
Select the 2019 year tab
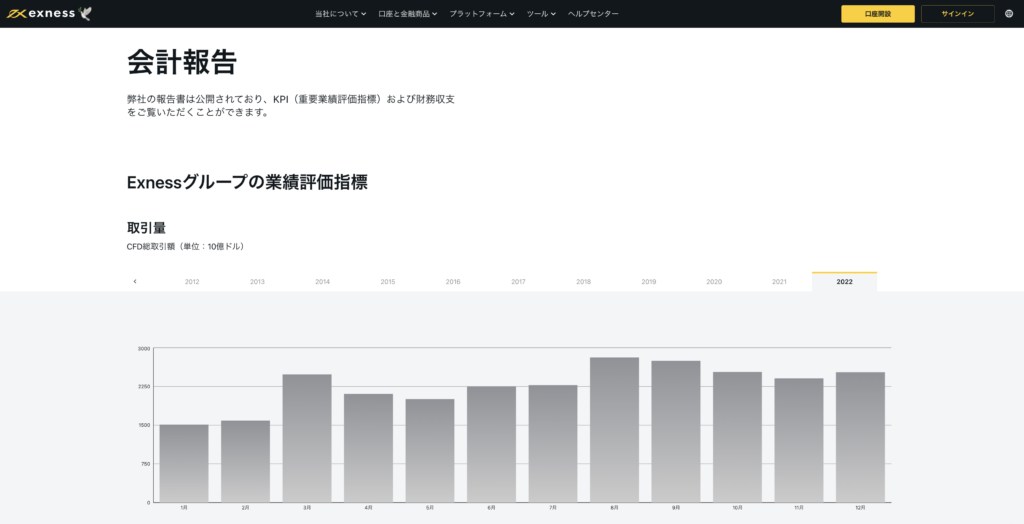(648, 282)
